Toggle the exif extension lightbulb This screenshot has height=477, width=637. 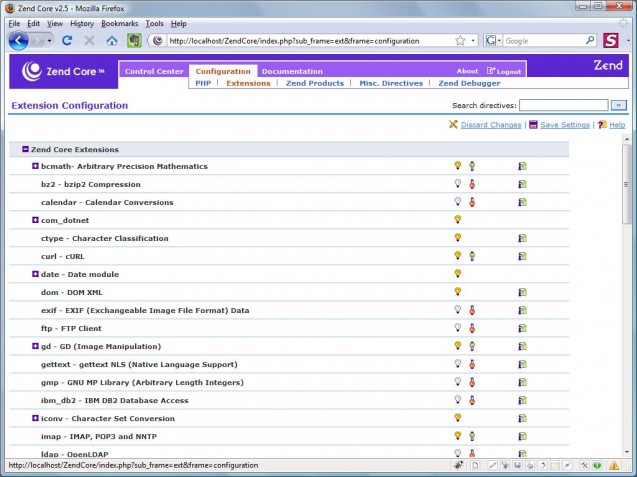(x=457, y=309)
